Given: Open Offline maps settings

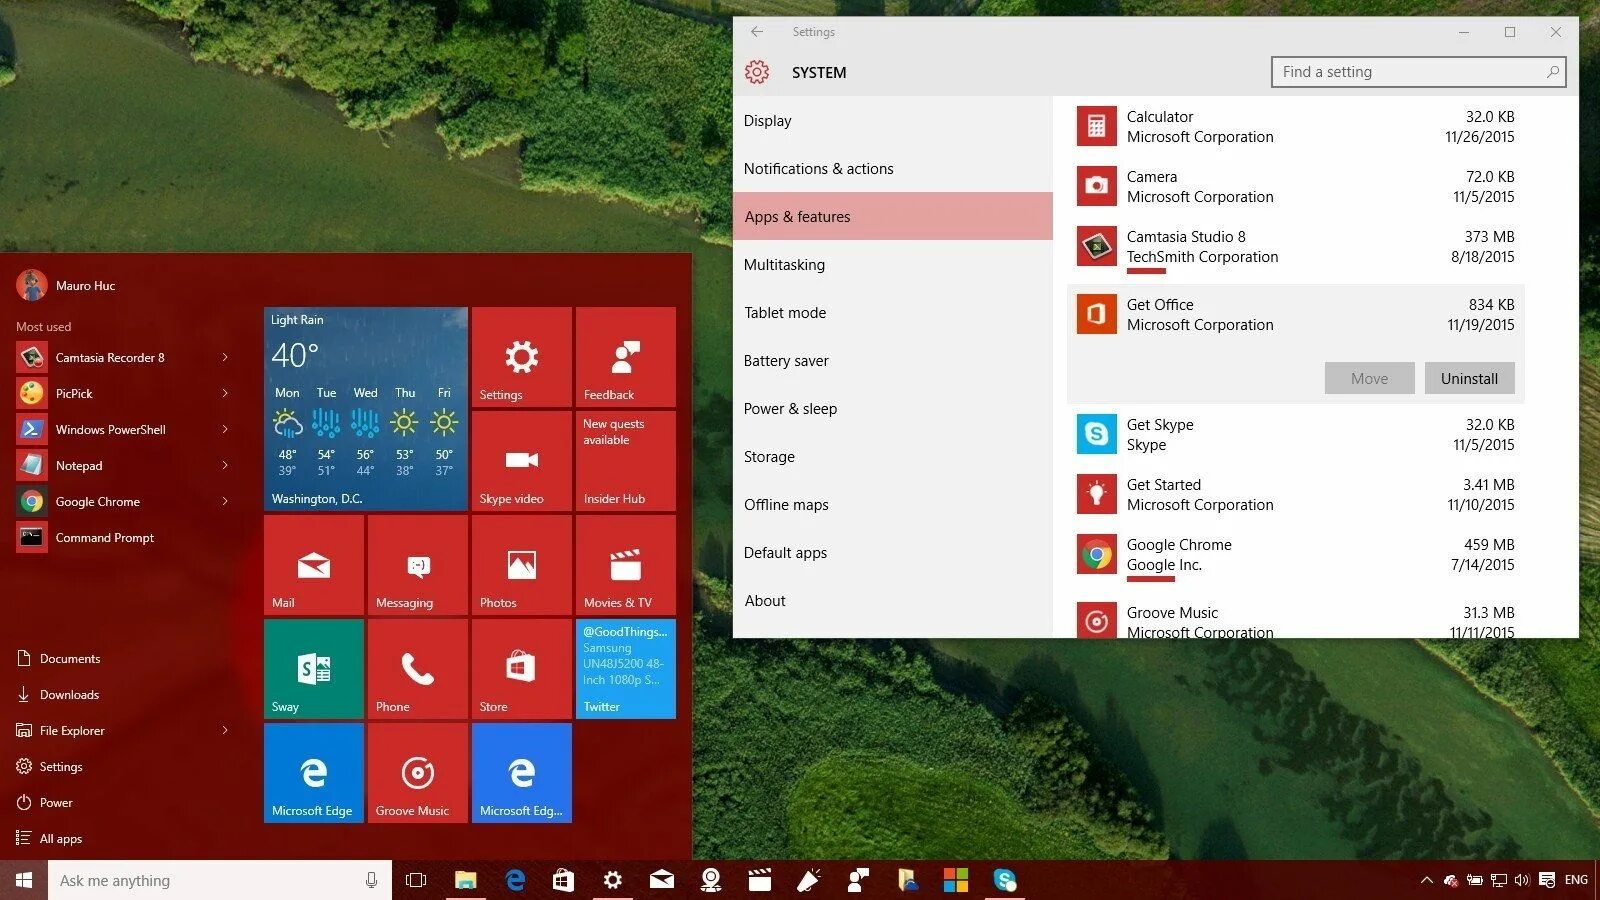Looking at the screenshot, I should pyautogui.click(x=892, y=504).
